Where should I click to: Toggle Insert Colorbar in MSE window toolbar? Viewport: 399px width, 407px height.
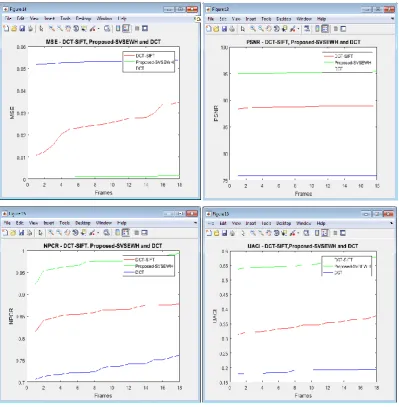[x=118, y=28]
